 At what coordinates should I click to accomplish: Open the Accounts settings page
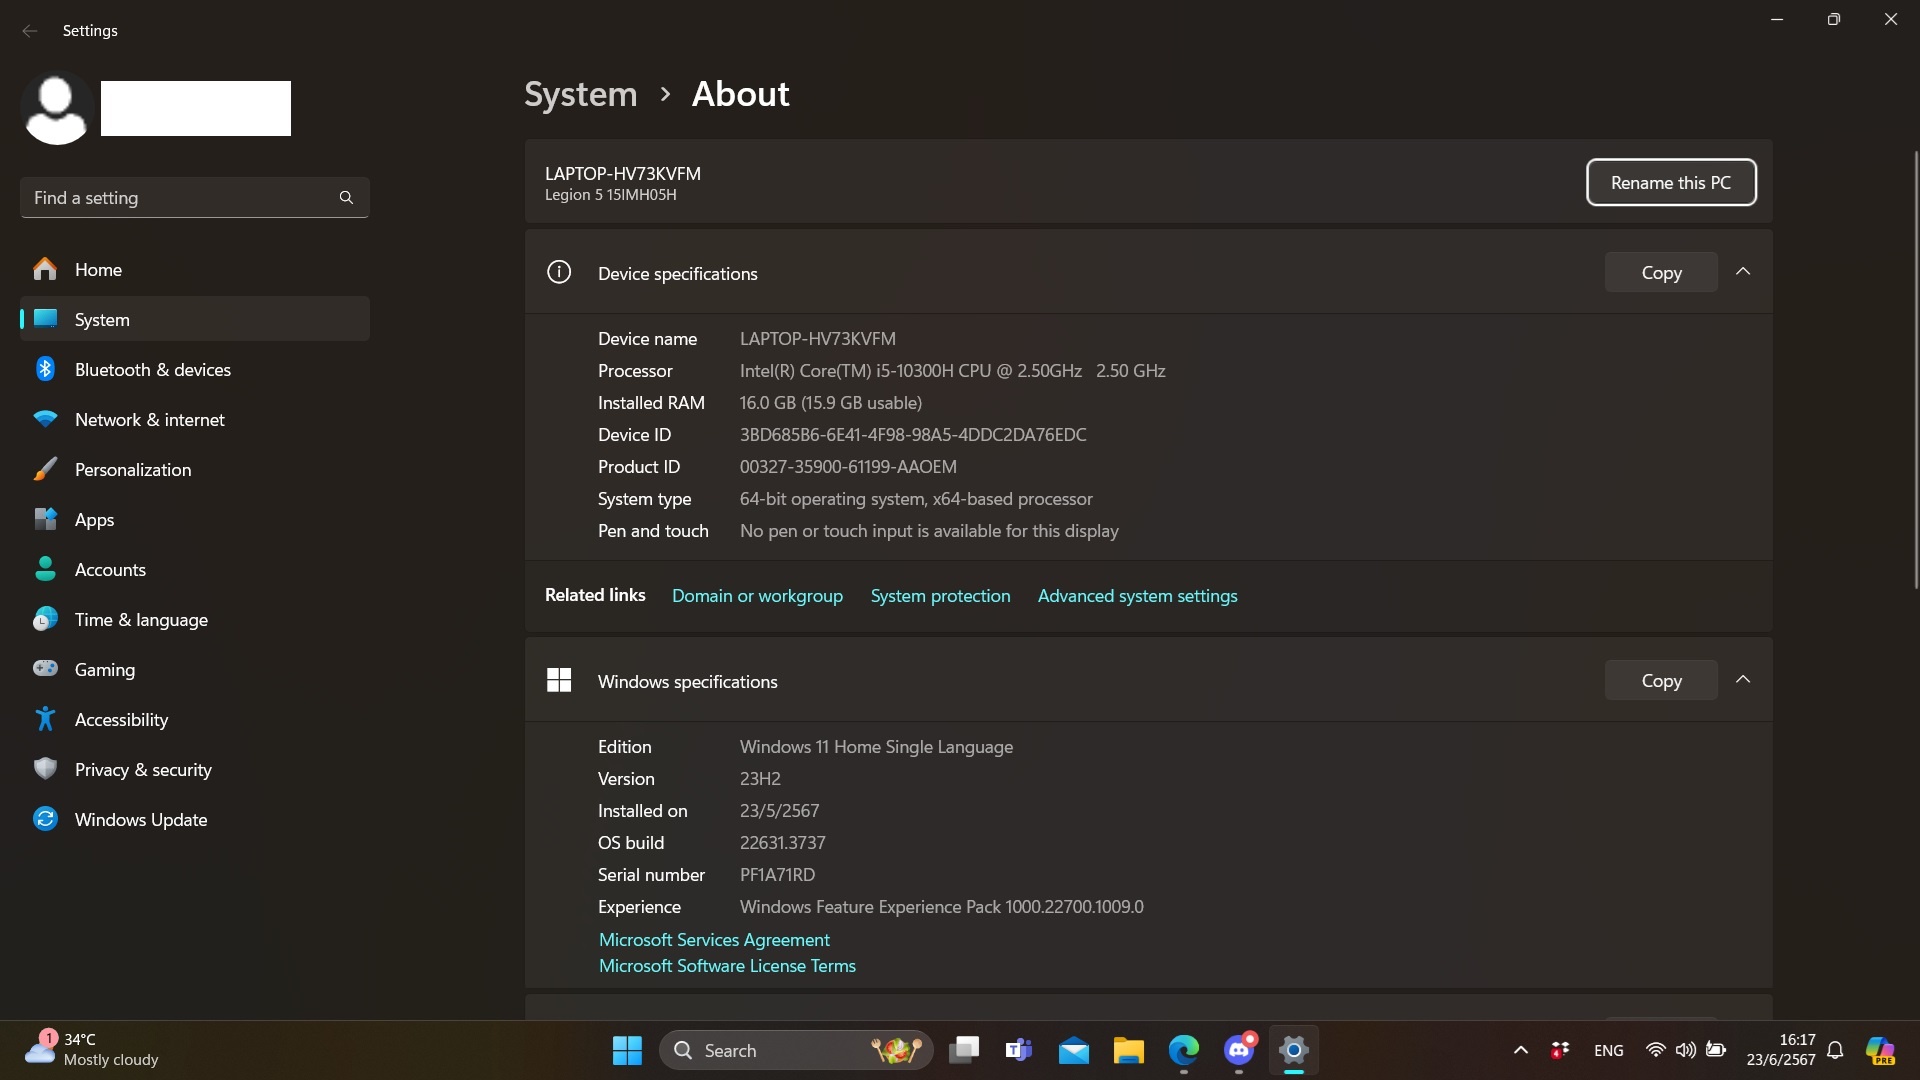pyautogui.click(x=110, y=569)
